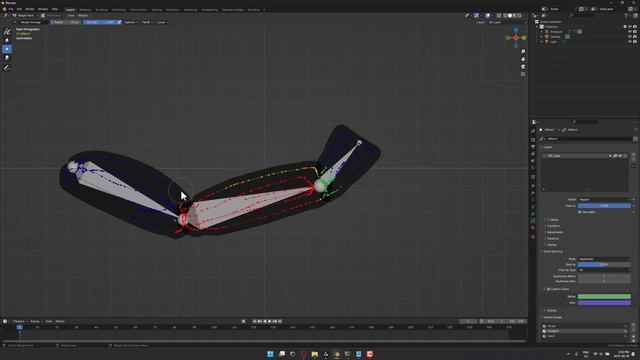This screenshot has width=640, height=360.
Task: Expand the Adjustments subpanel
Action: 554,232
